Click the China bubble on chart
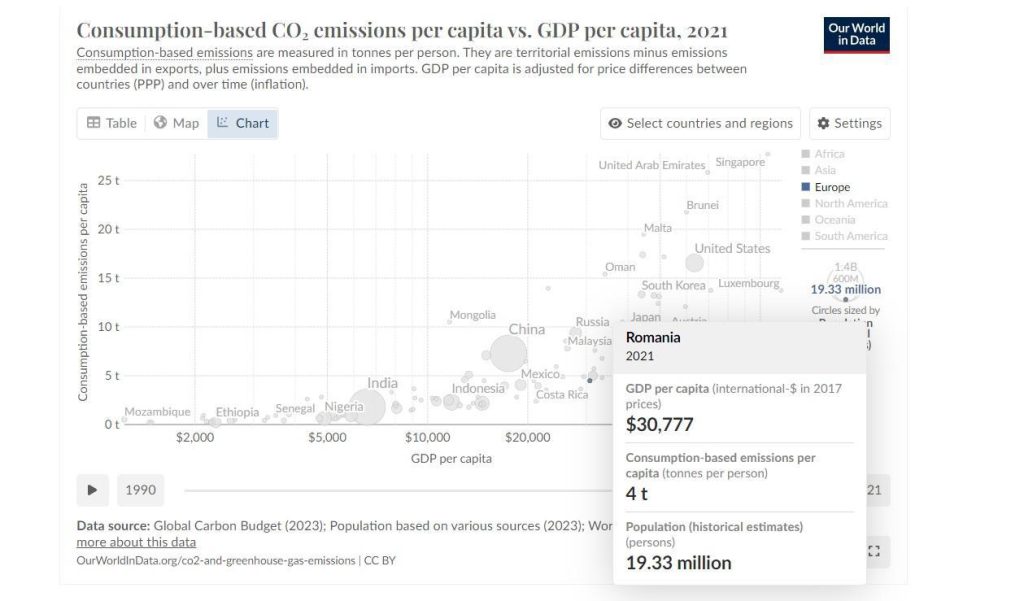 click(x=508, y=353)
